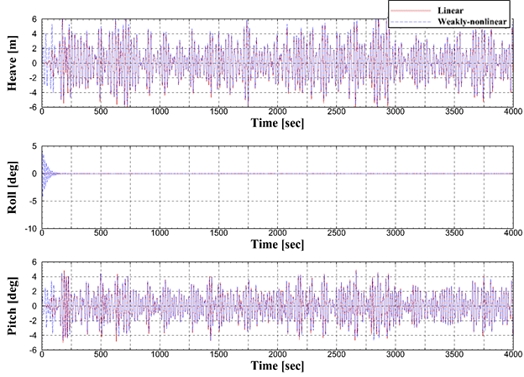
Task: Click the "6" tick on the Heave y-axis
Action: [35, 19]
